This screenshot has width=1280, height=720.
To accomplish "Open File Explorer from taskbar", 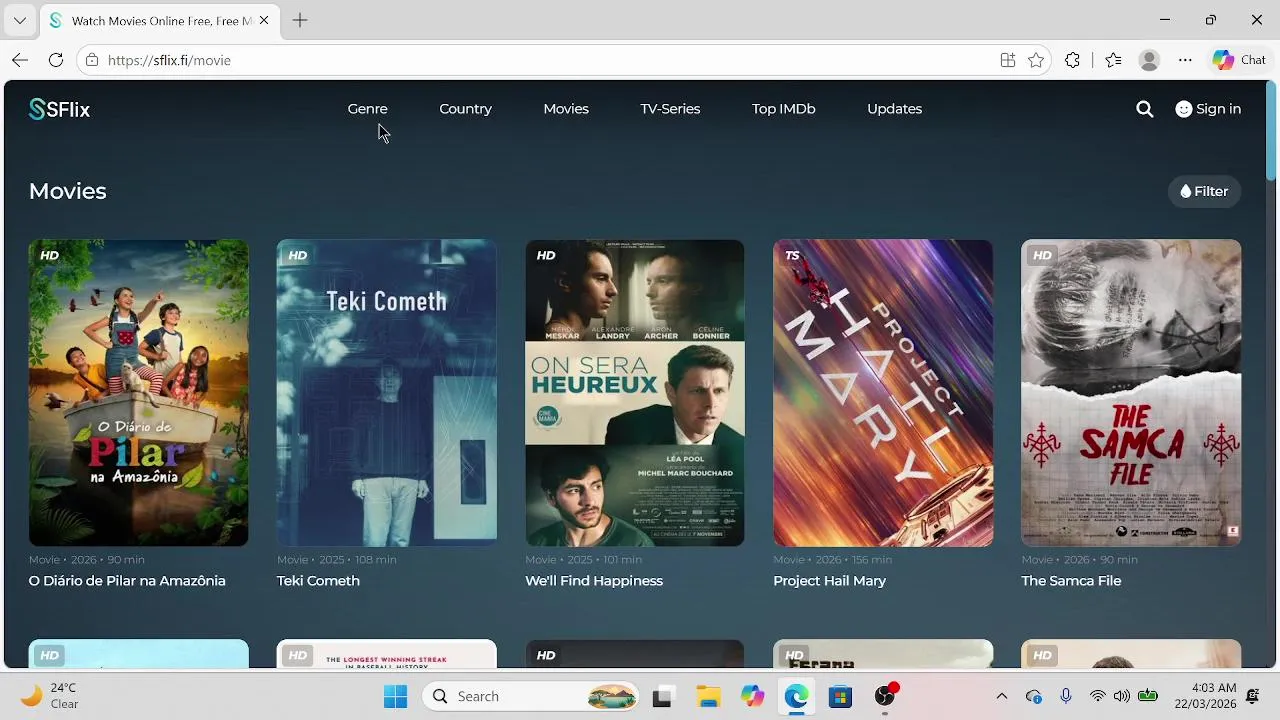I will coord(708,696).
